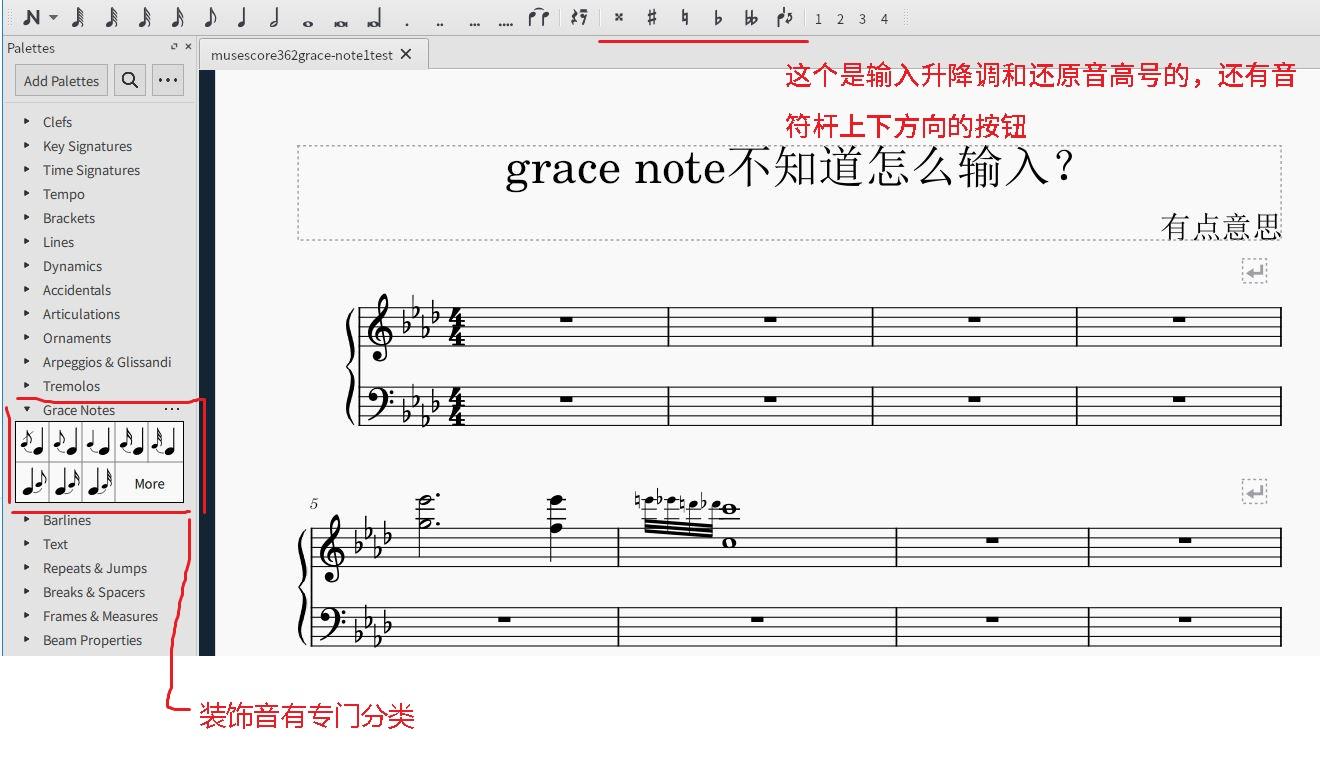
Task: Click the tie icon in the toolbar
Action: click(x=540, y=17)
